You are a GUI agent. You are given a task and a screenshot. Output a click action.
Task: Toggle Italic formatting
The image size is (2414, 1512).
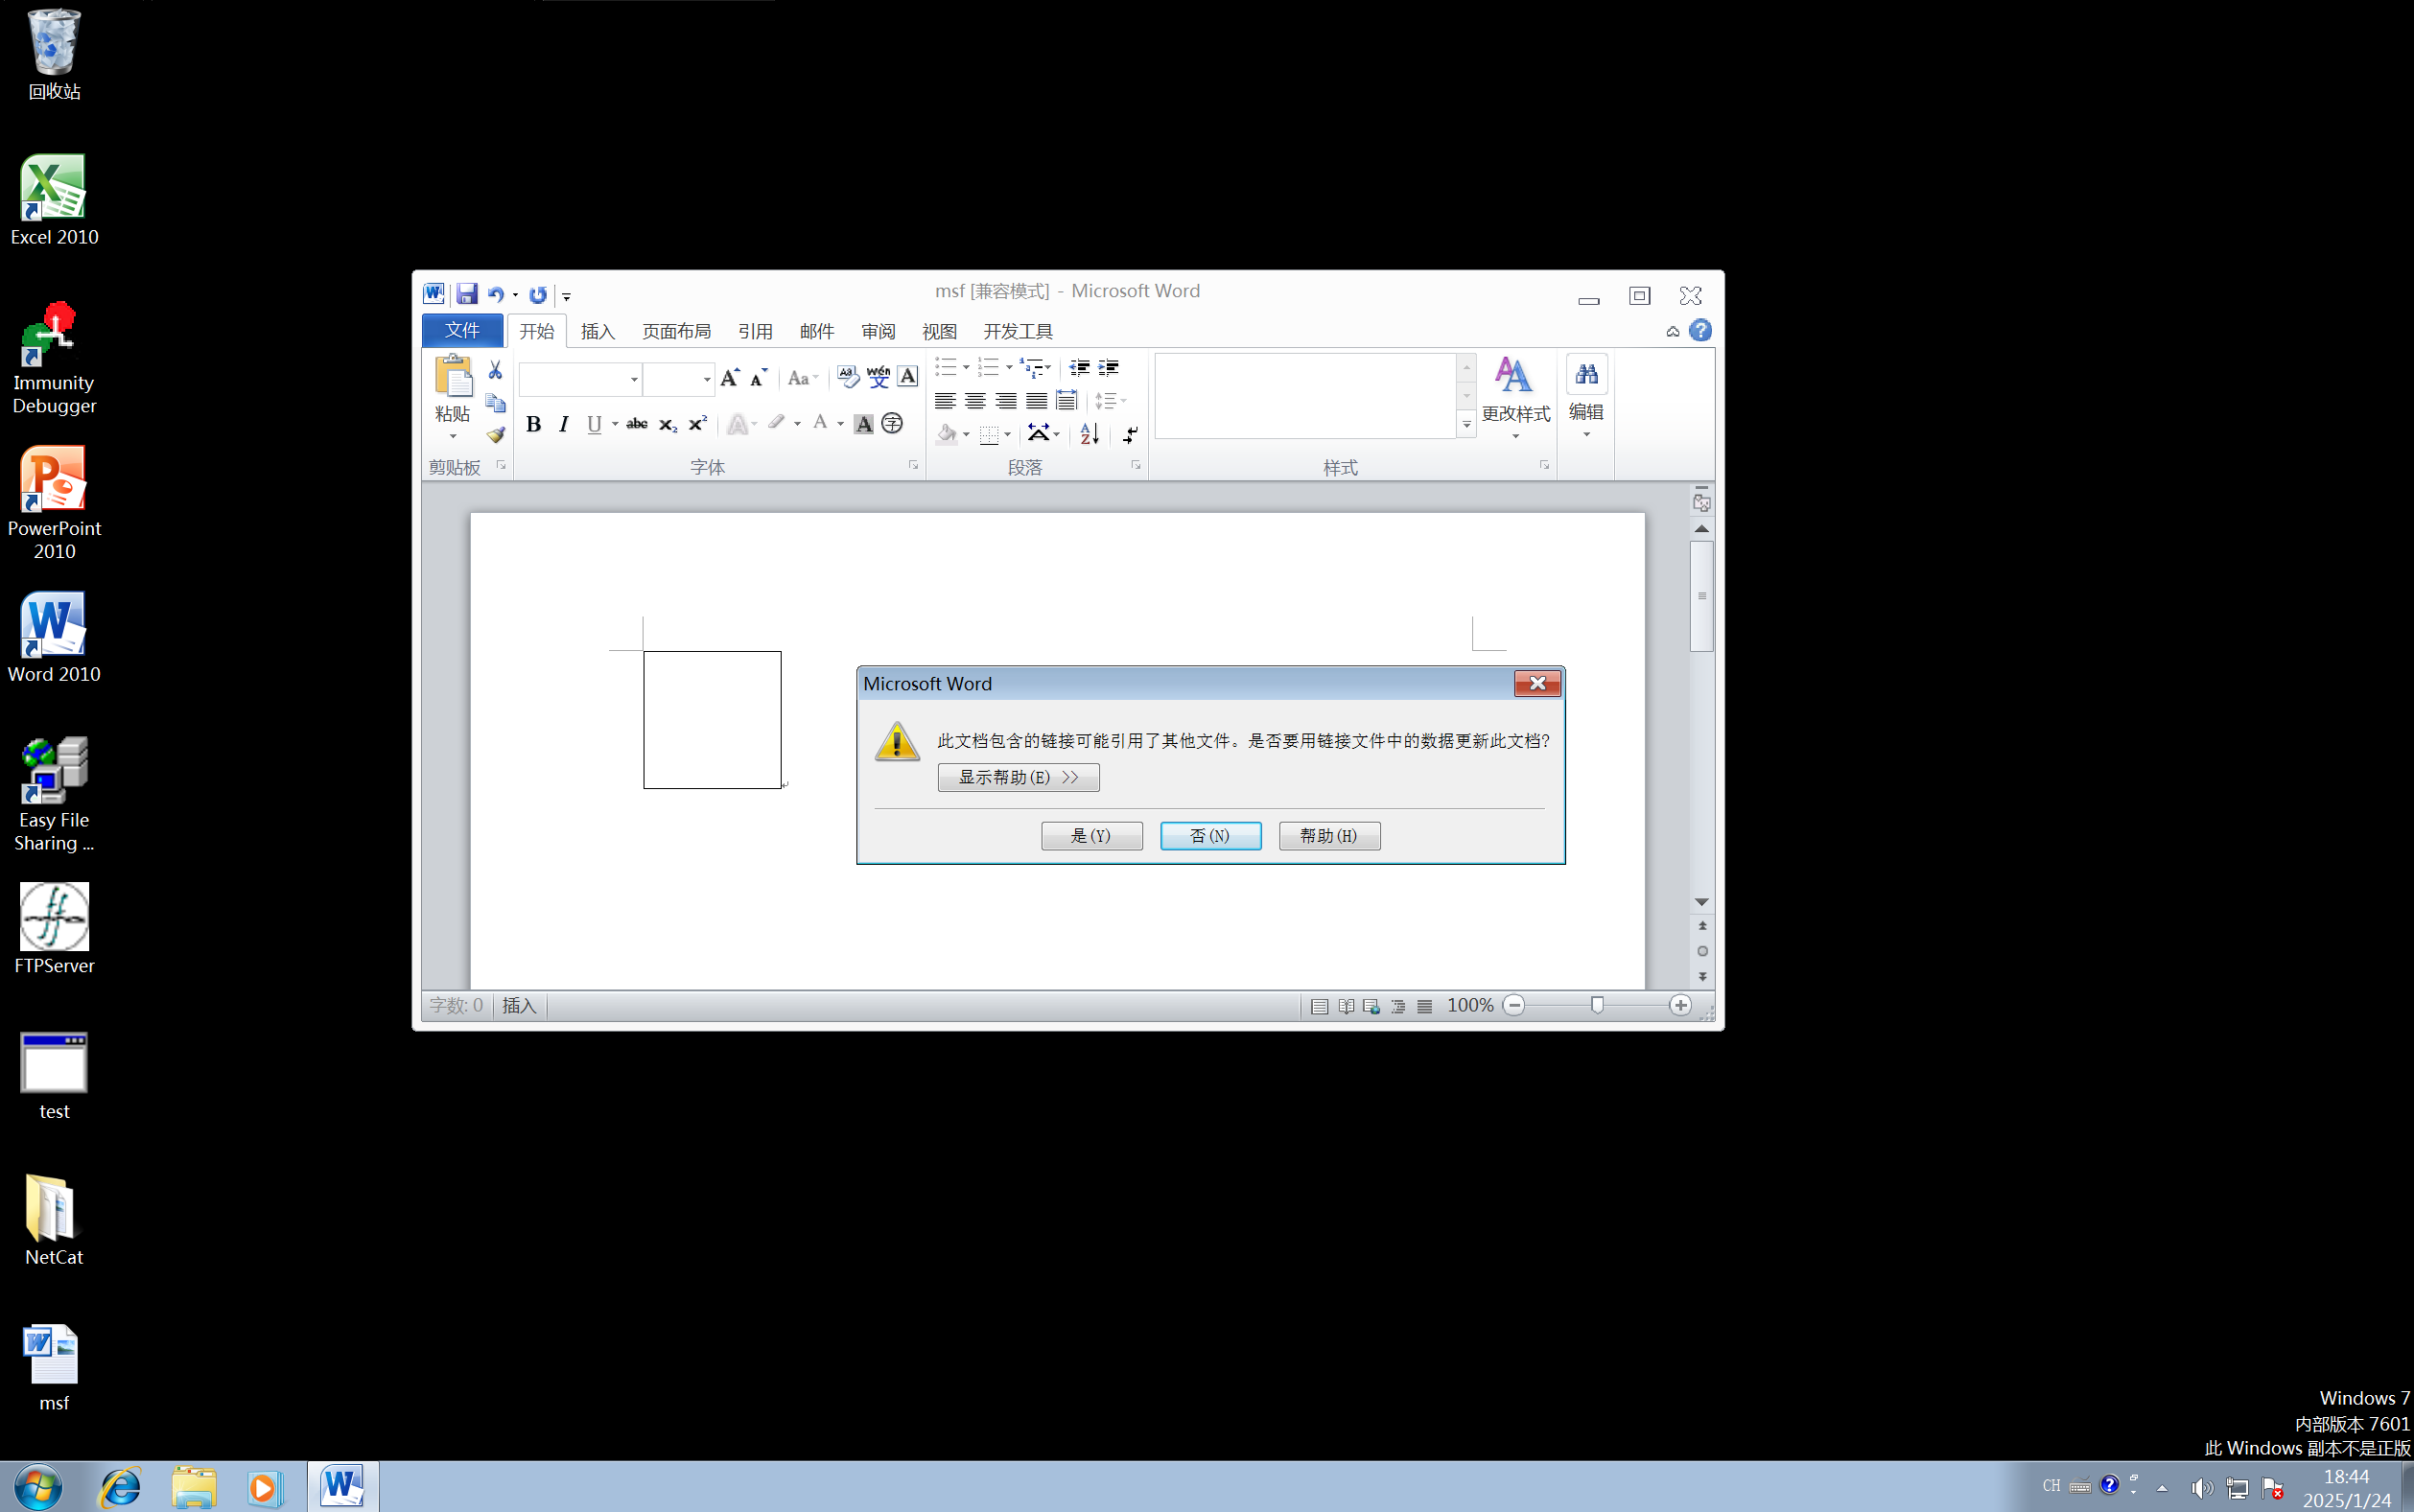(564, 424)
